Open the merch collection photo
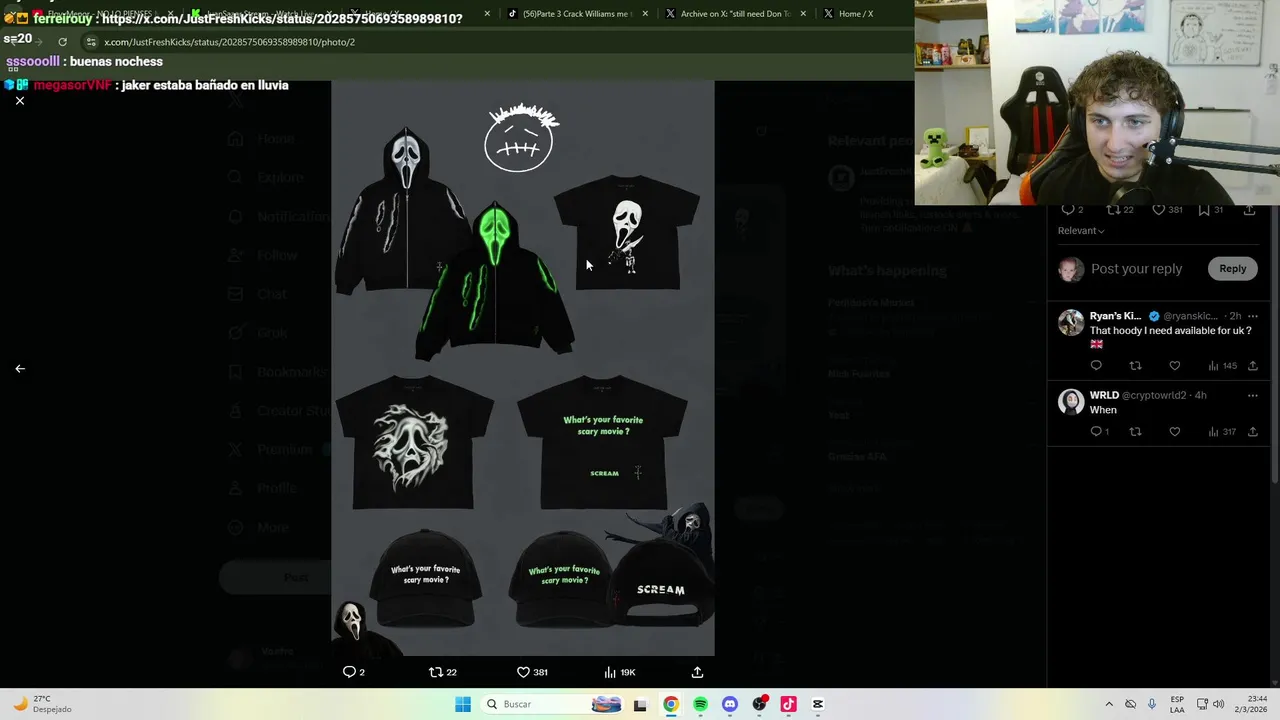The height and width of the screenshot is (720, 1280). coord(523,368)
